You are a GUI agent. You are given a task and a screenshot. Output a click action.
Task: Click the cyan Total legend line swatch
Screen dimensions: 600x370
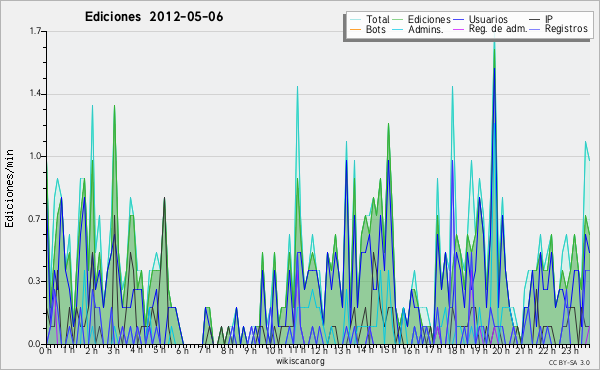[355, 20]
